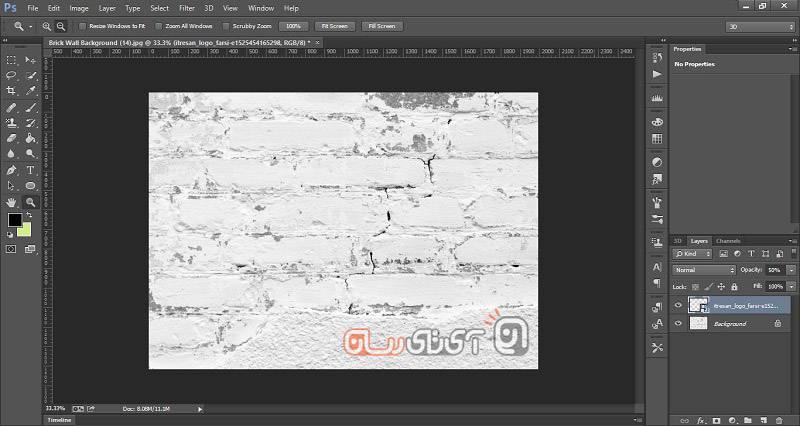
Task: Select the Crop tool
Action: pos(11,90)
